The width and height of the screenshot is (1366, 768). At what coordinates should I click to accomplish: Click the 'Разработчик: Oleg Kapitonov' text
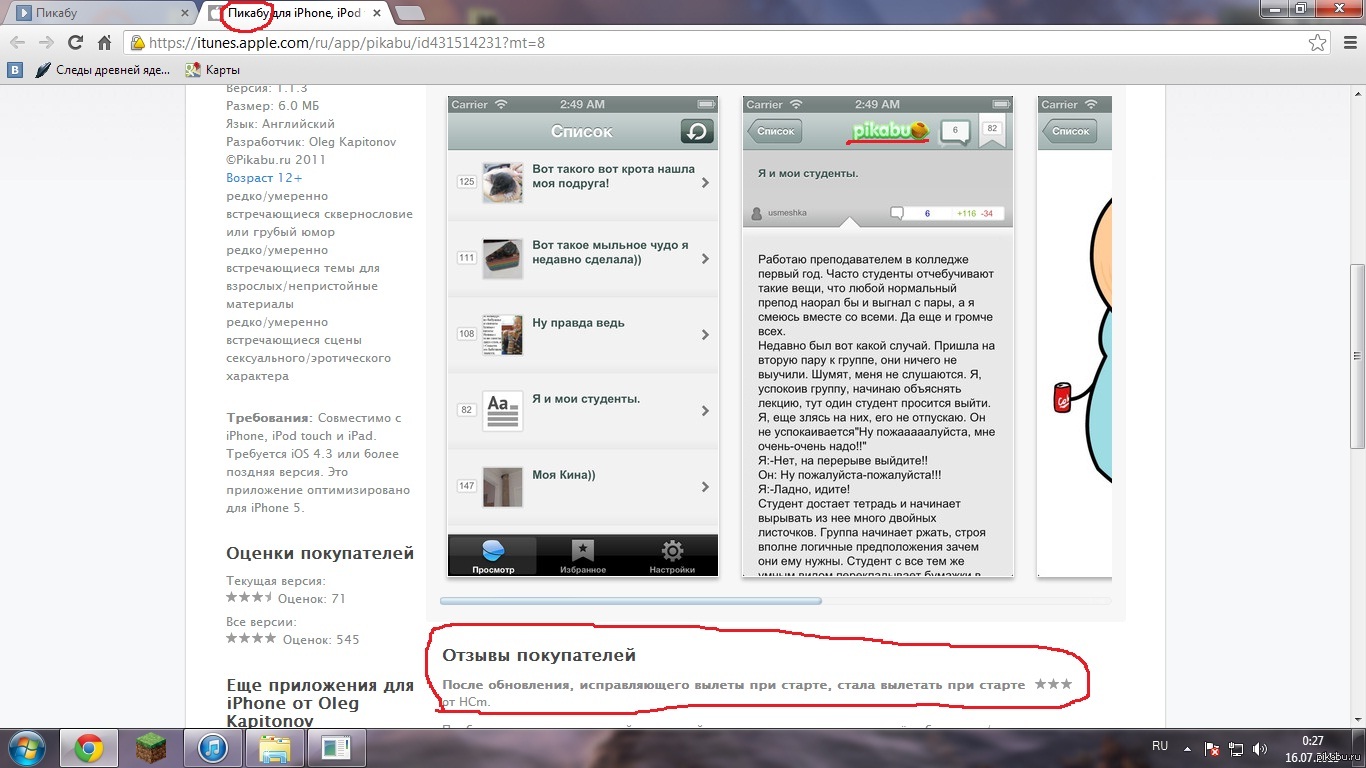point(311,142)
